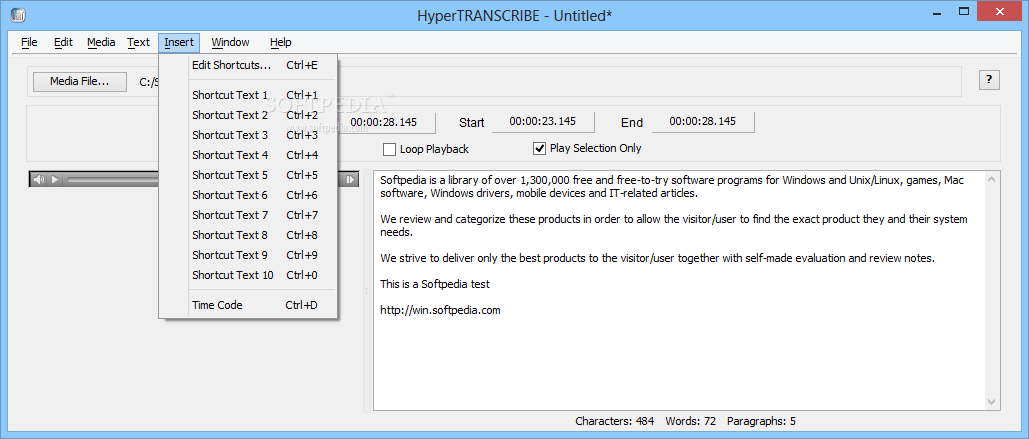Enable the Loop Playback checkbox

pyautogui.click(x=390, y=149)
